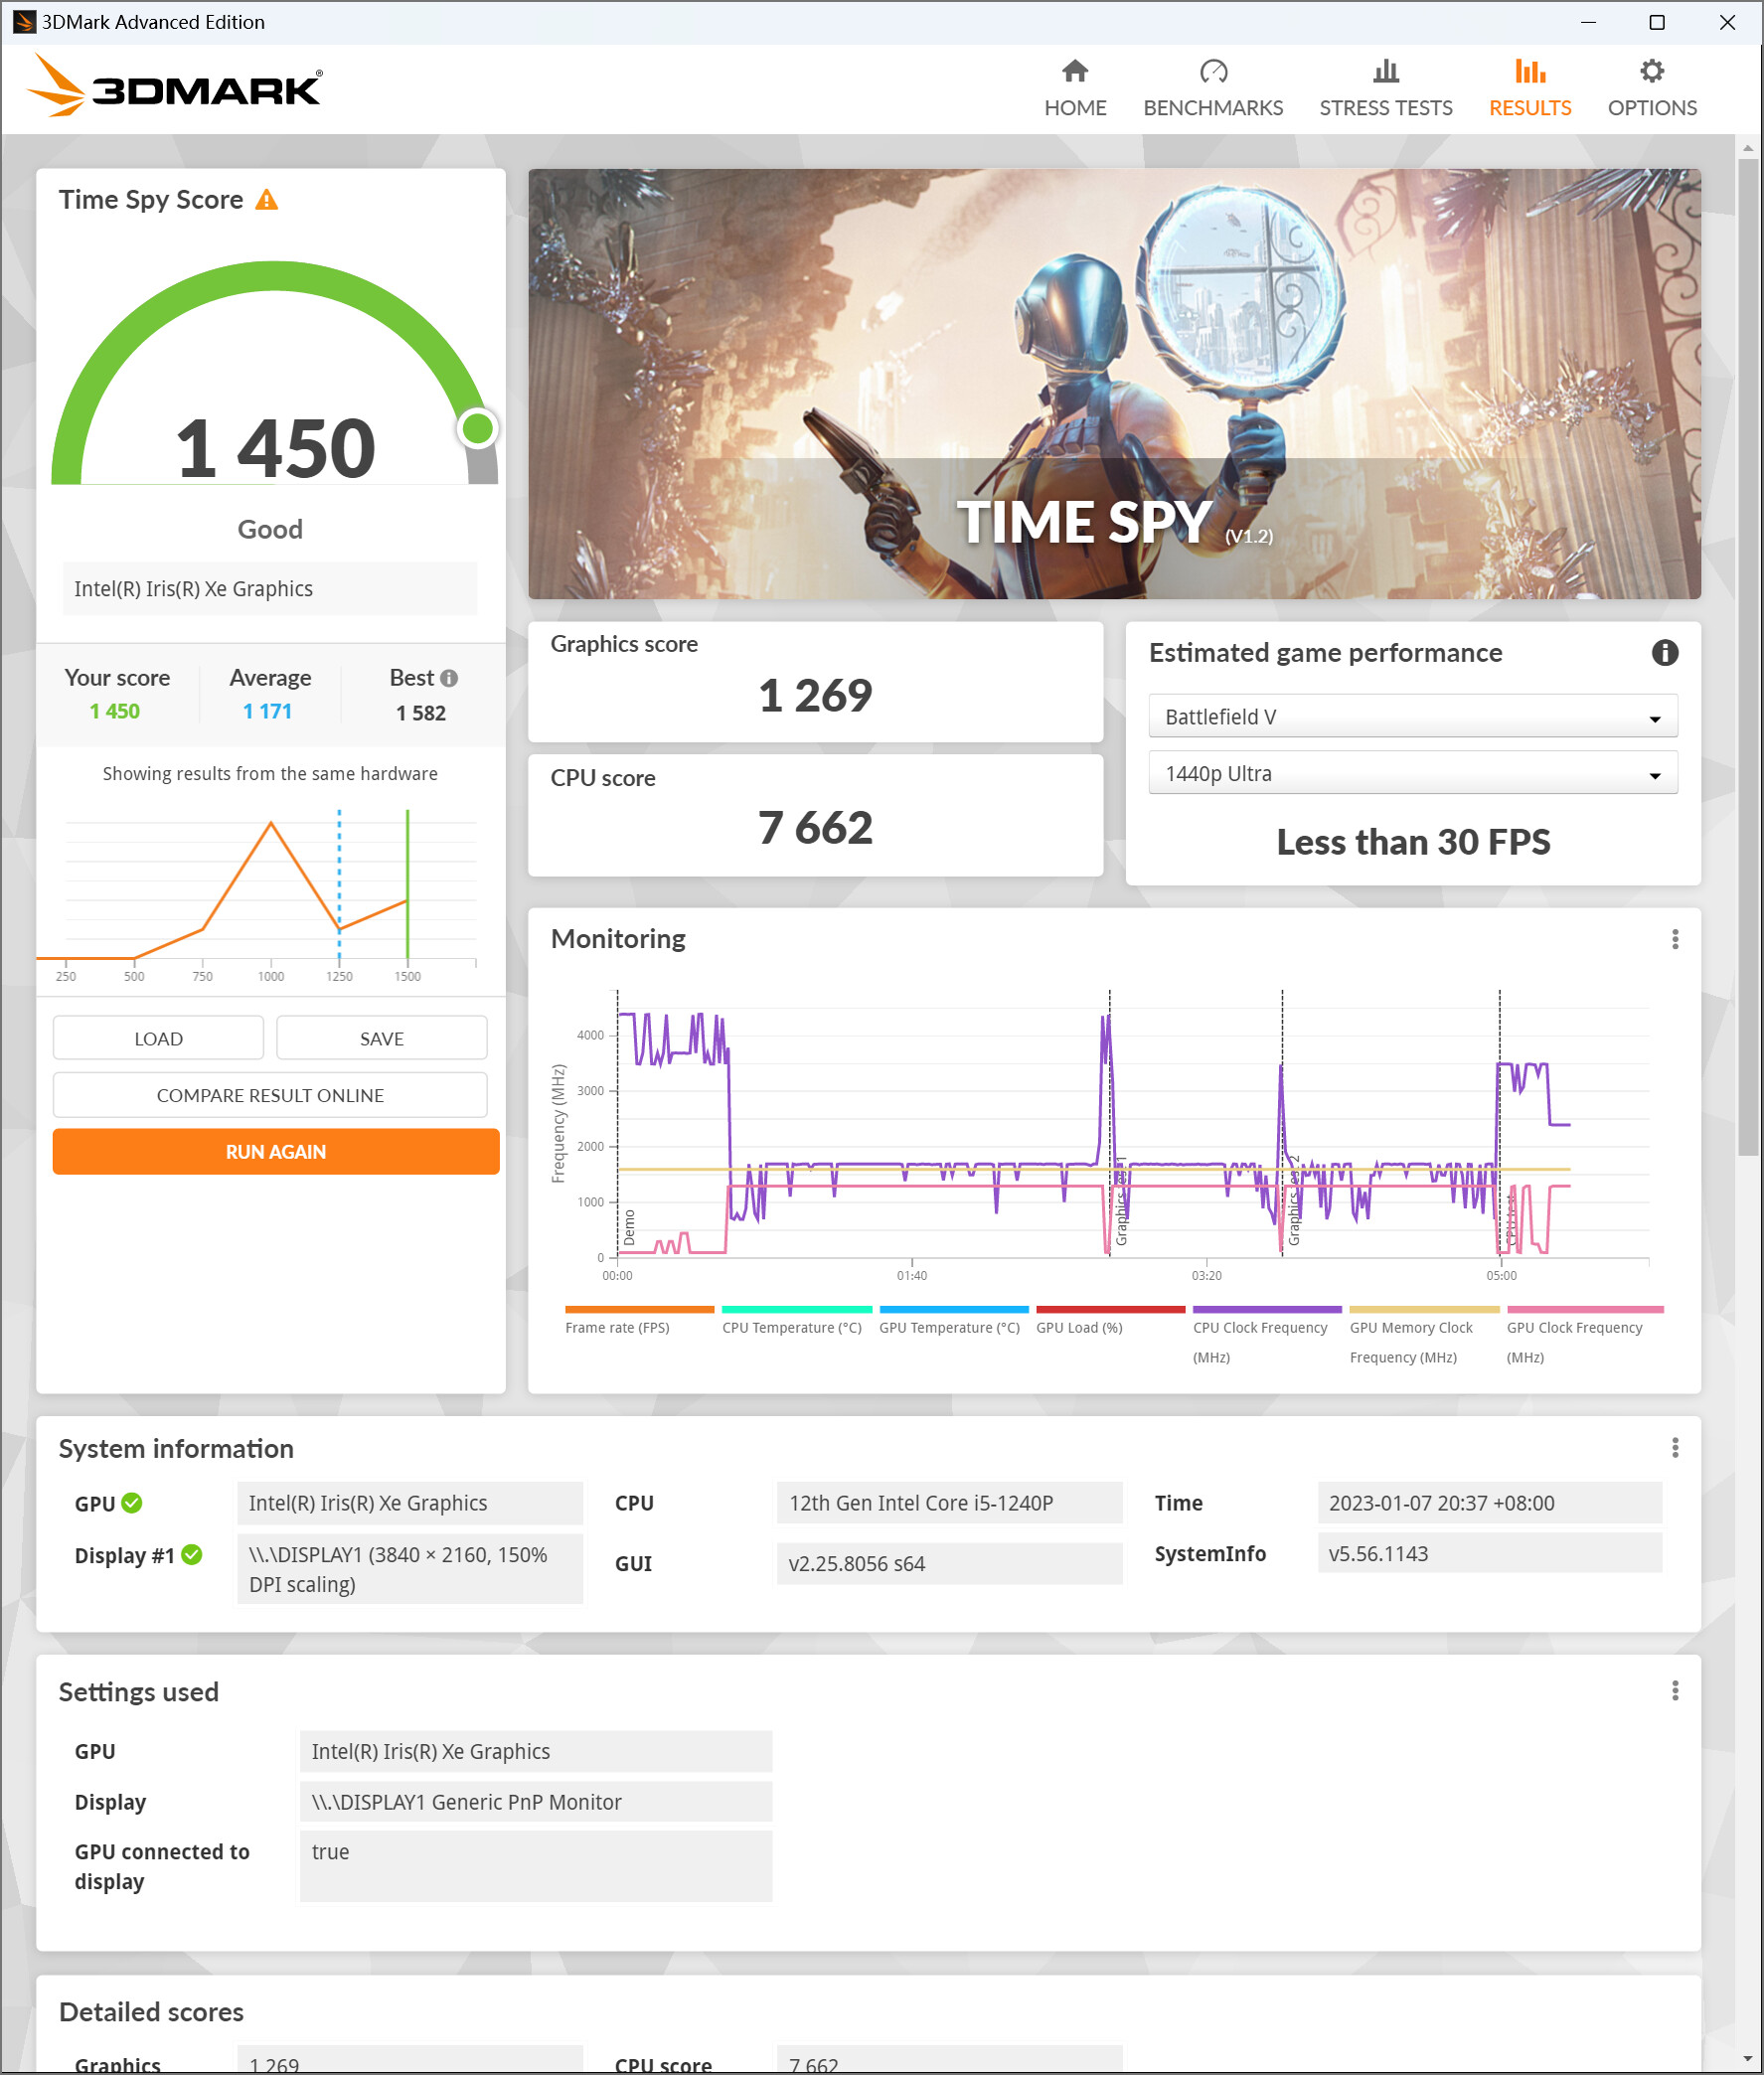The height and width of the screenshot is (2075, 1764).
Task: Click the CPU Clock Frequency purple legend swatch
Action: [1266, 1309]
